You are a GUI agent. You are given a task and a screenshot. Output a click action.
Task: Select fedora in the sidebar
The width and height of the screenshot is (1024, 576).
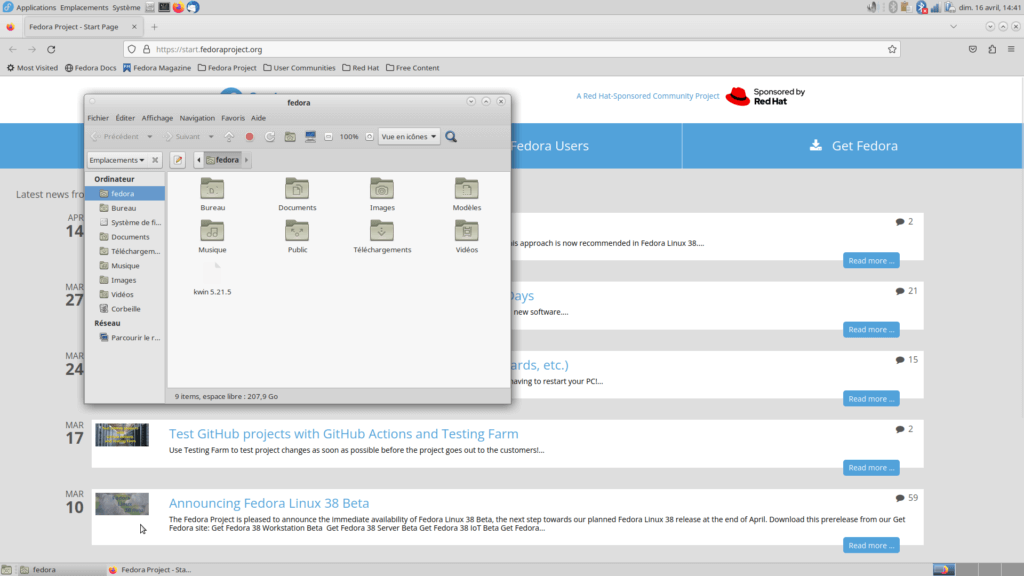(125, 194)
